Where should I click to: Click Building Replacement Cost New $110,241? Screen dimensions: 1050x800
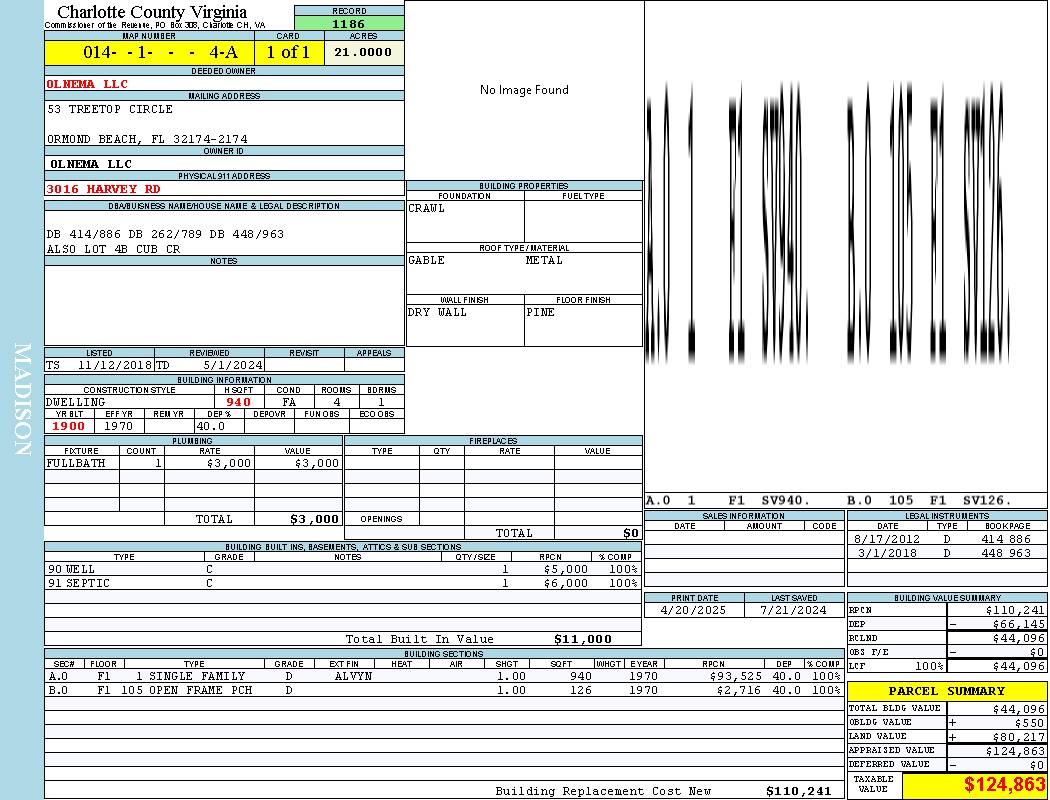(799, 791)
